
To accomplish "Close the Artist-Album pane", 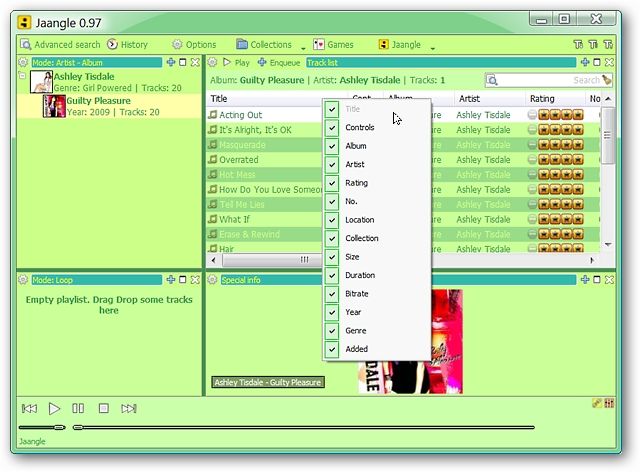I will pyautogui.click(x=195, y=62).
